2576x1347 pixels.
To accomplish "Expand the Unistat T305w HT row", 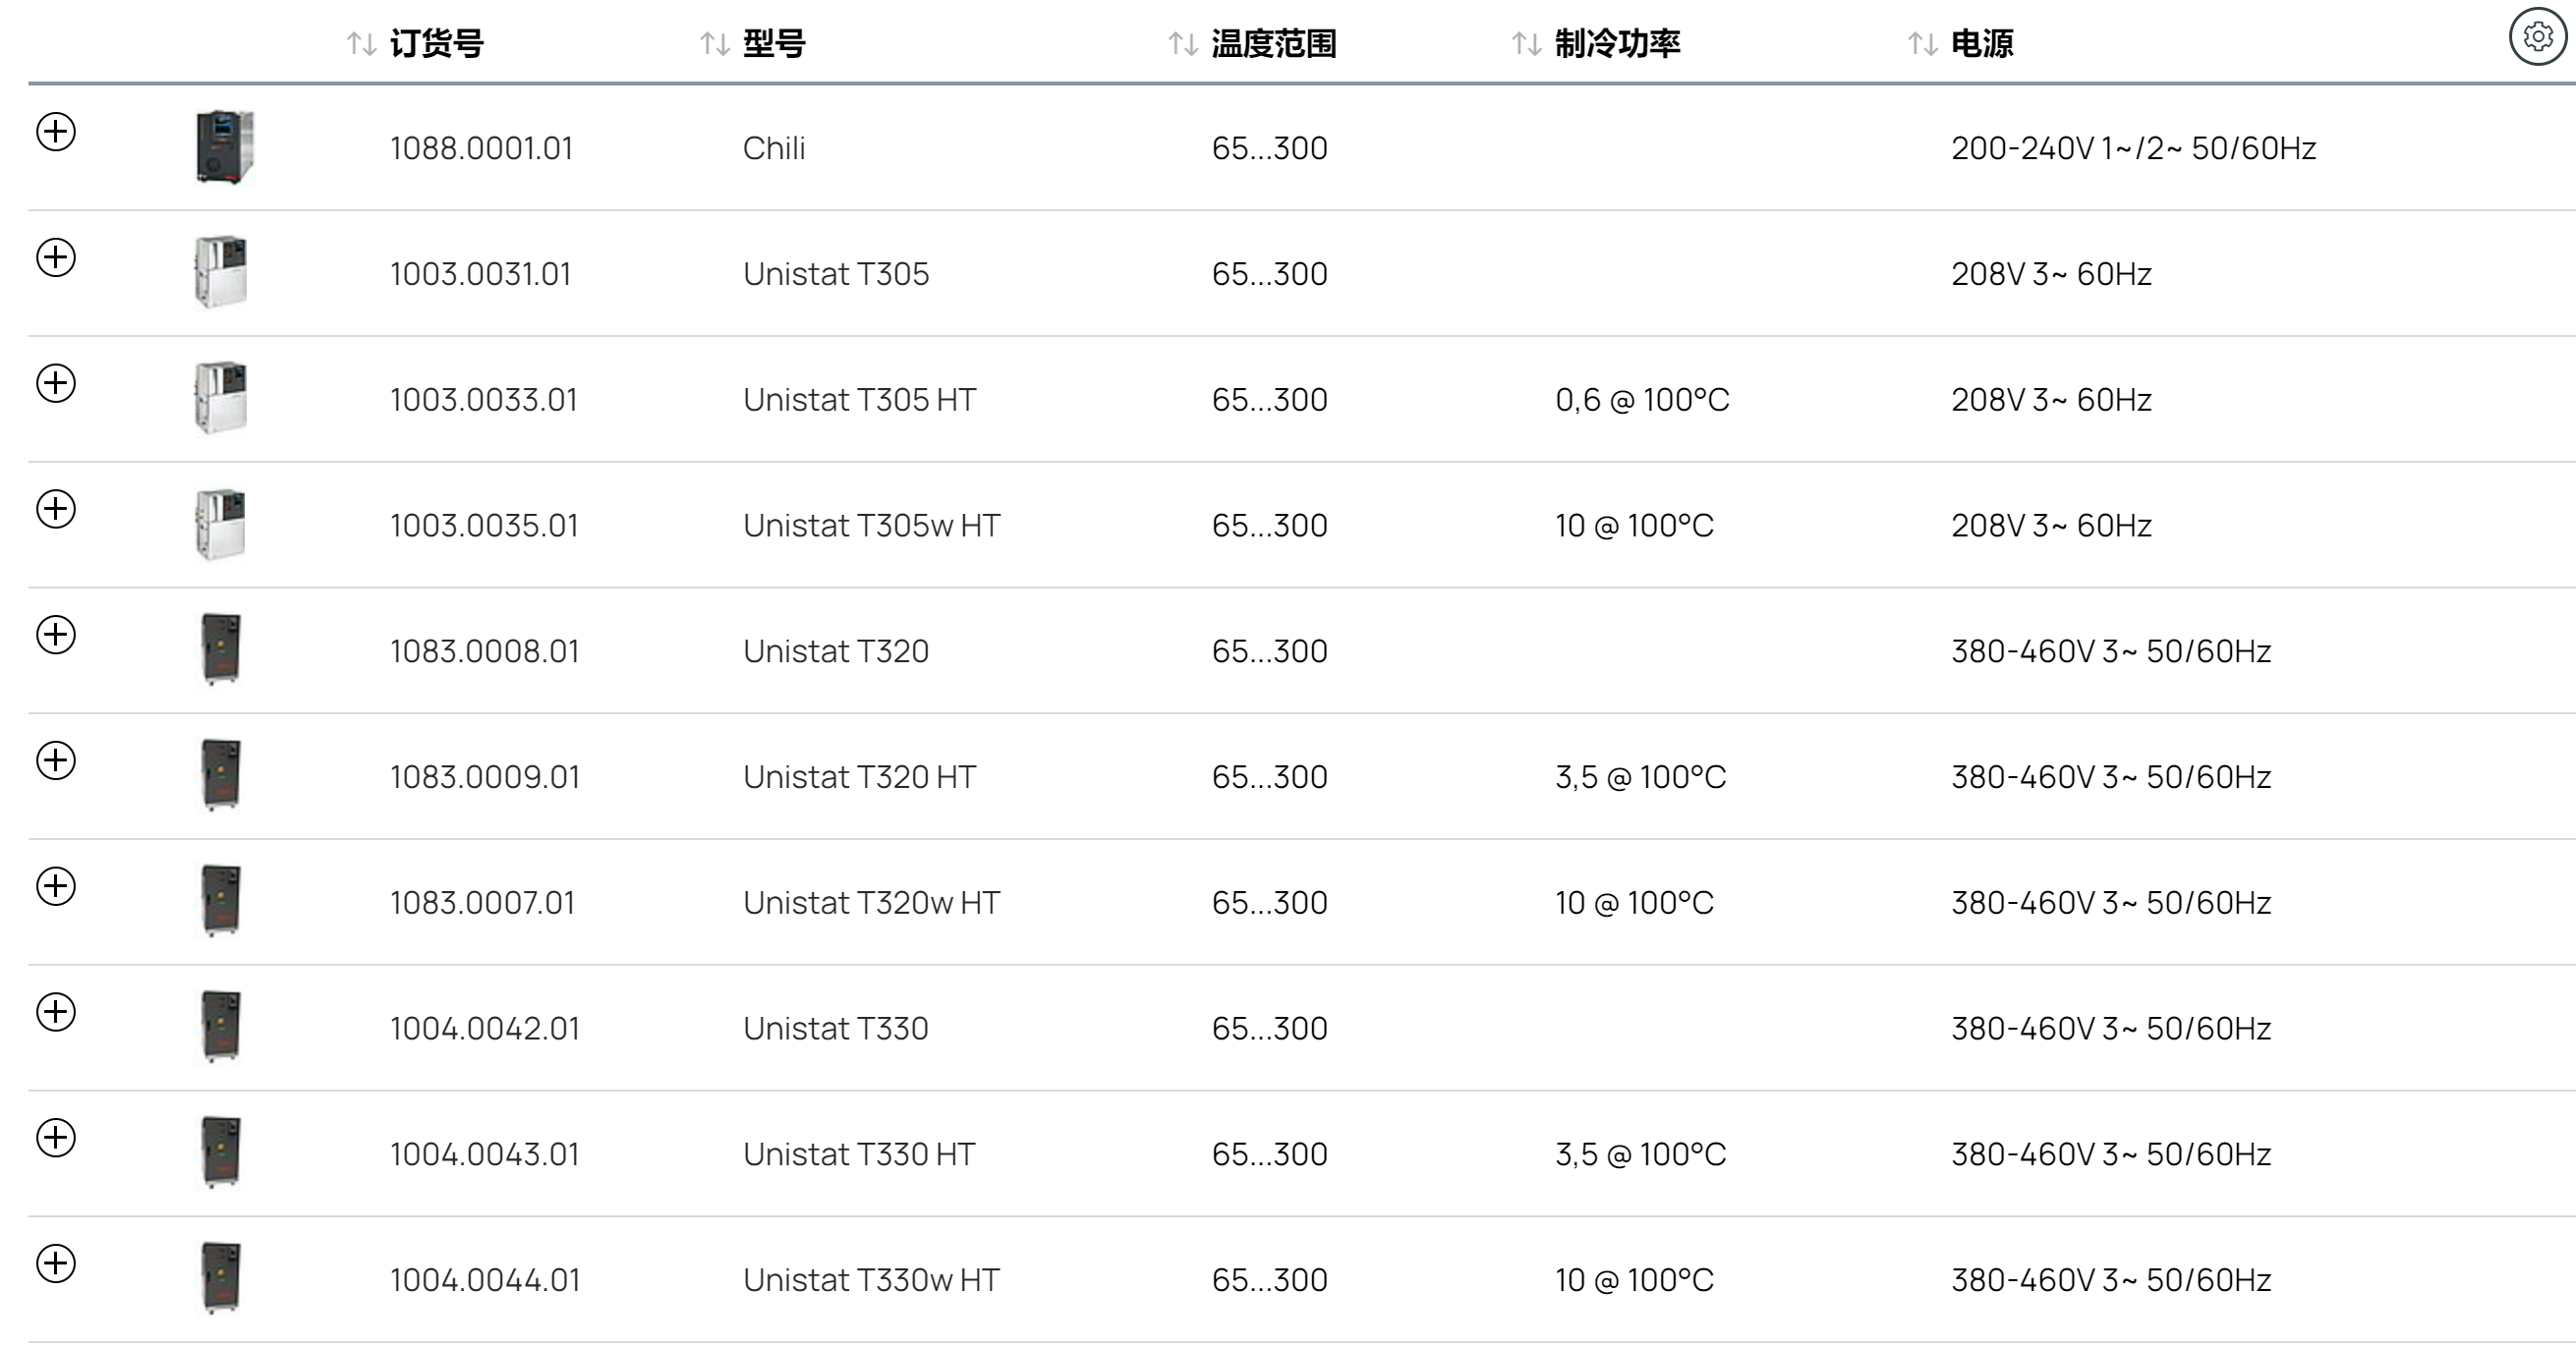I will [x=56, y=509].
